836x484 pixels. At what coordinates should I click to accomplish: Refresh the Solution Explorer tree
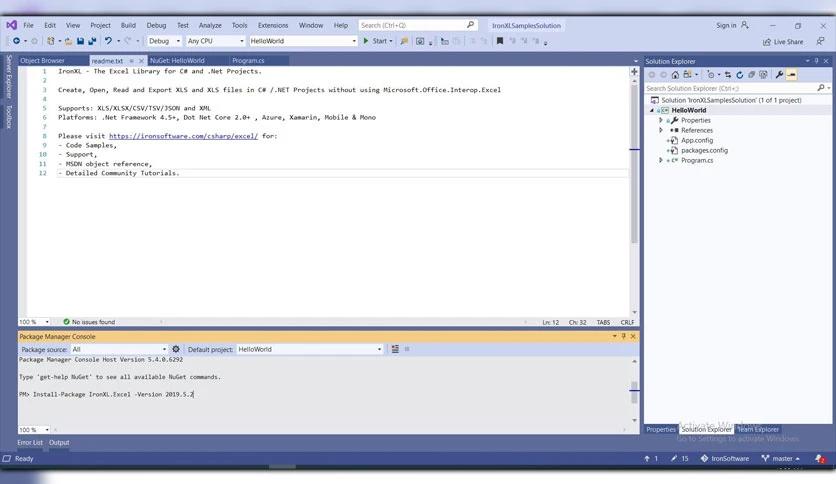(739, 75)
